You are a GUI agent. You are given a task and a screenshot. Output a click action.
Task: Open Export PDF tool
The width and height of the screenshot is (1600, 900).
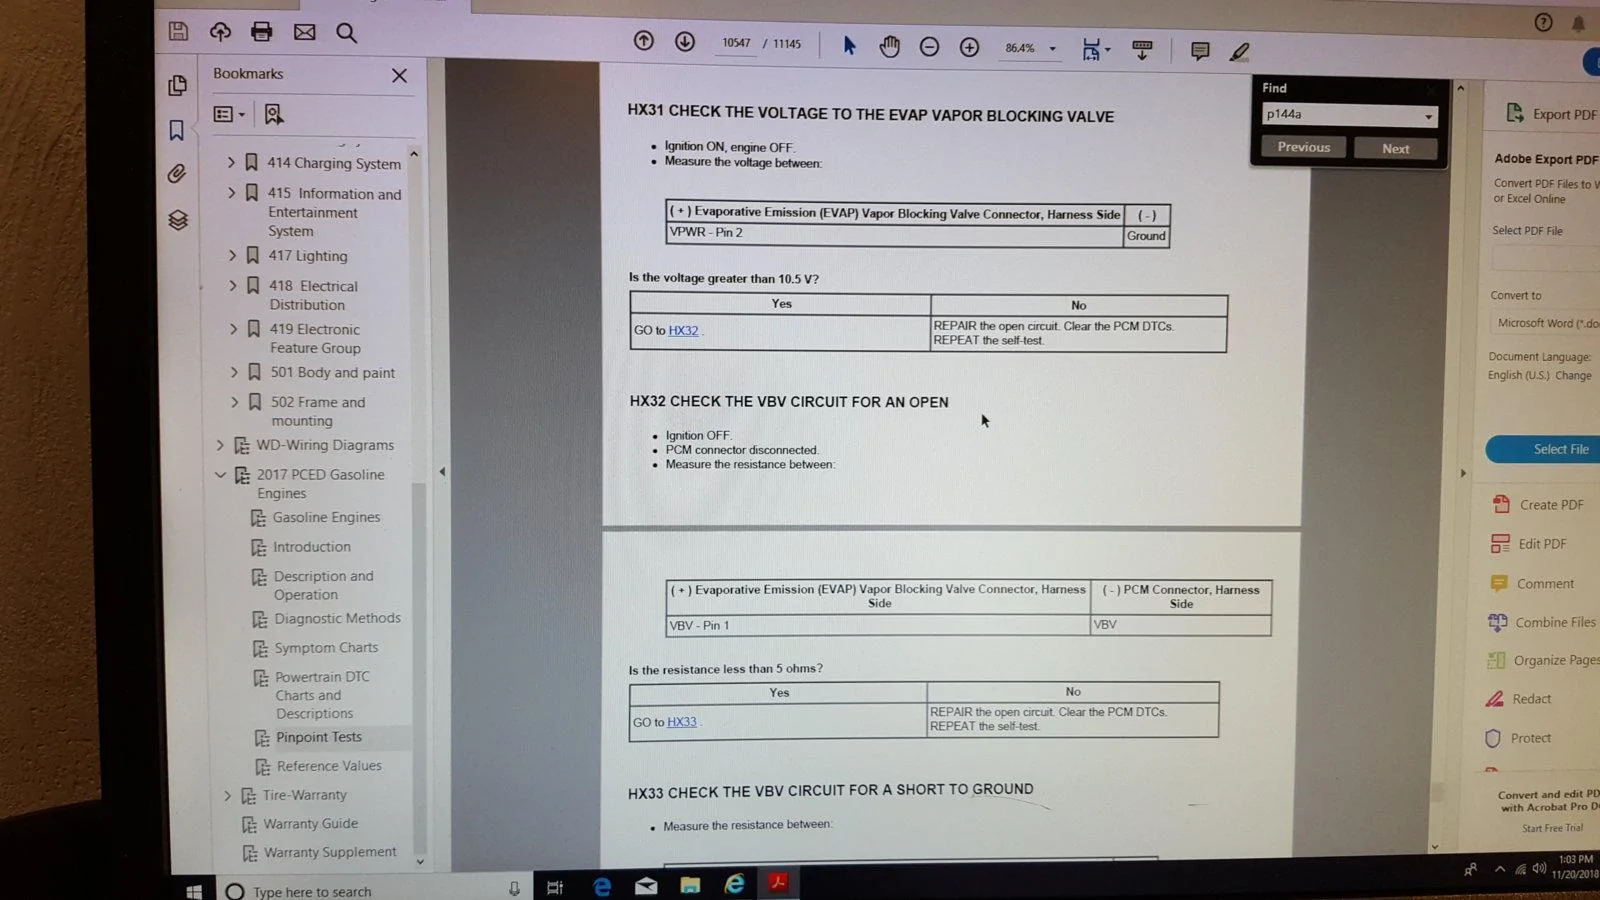1553,114
